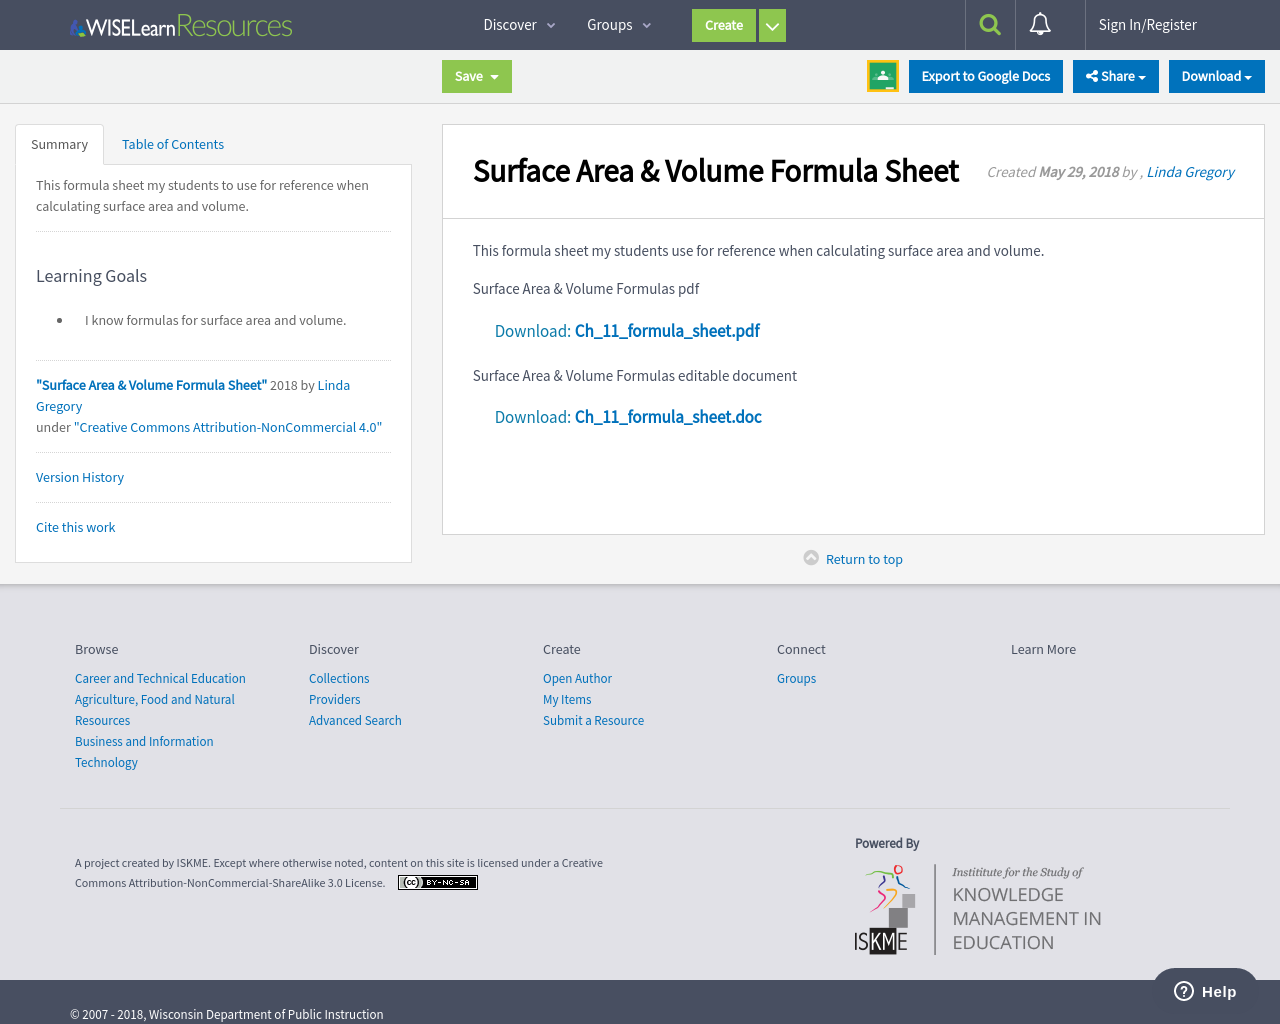The width and height of the screenshot is (1280, 1024).
Task: Expand the Discover menu
Action: point(519,25)
